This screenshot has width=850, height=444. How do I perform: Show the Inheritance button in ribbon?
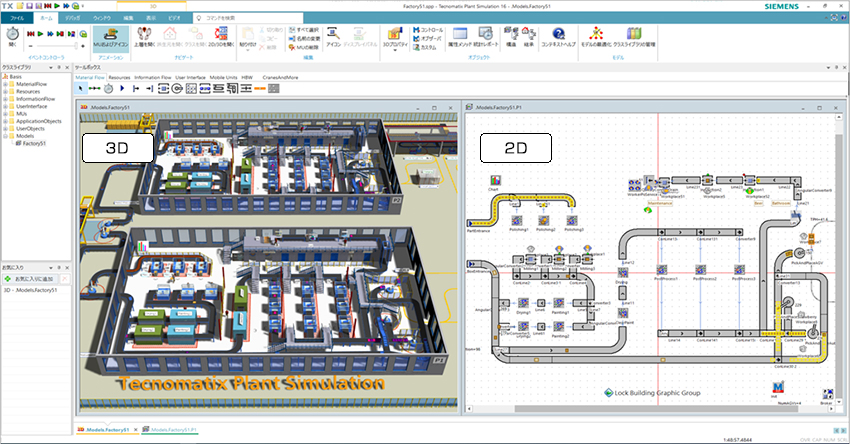[529, 37]
